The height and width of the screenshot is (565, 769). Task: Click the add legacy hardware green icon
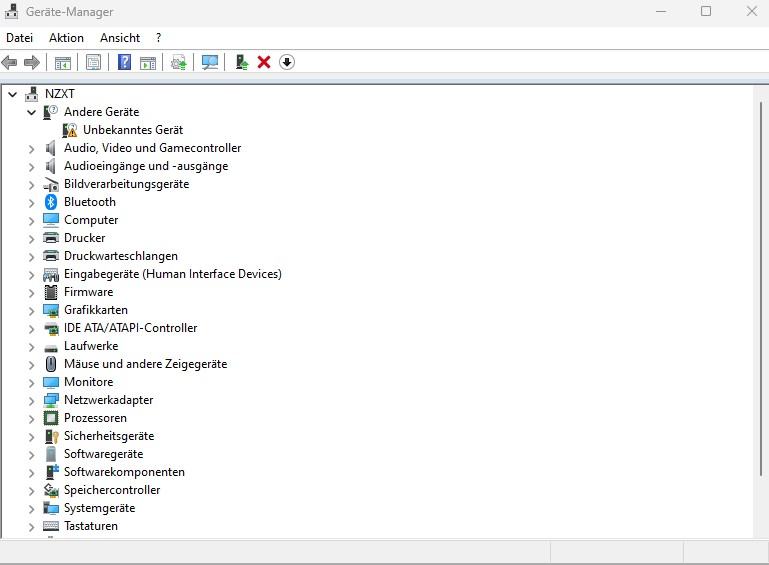click(242, 62)
